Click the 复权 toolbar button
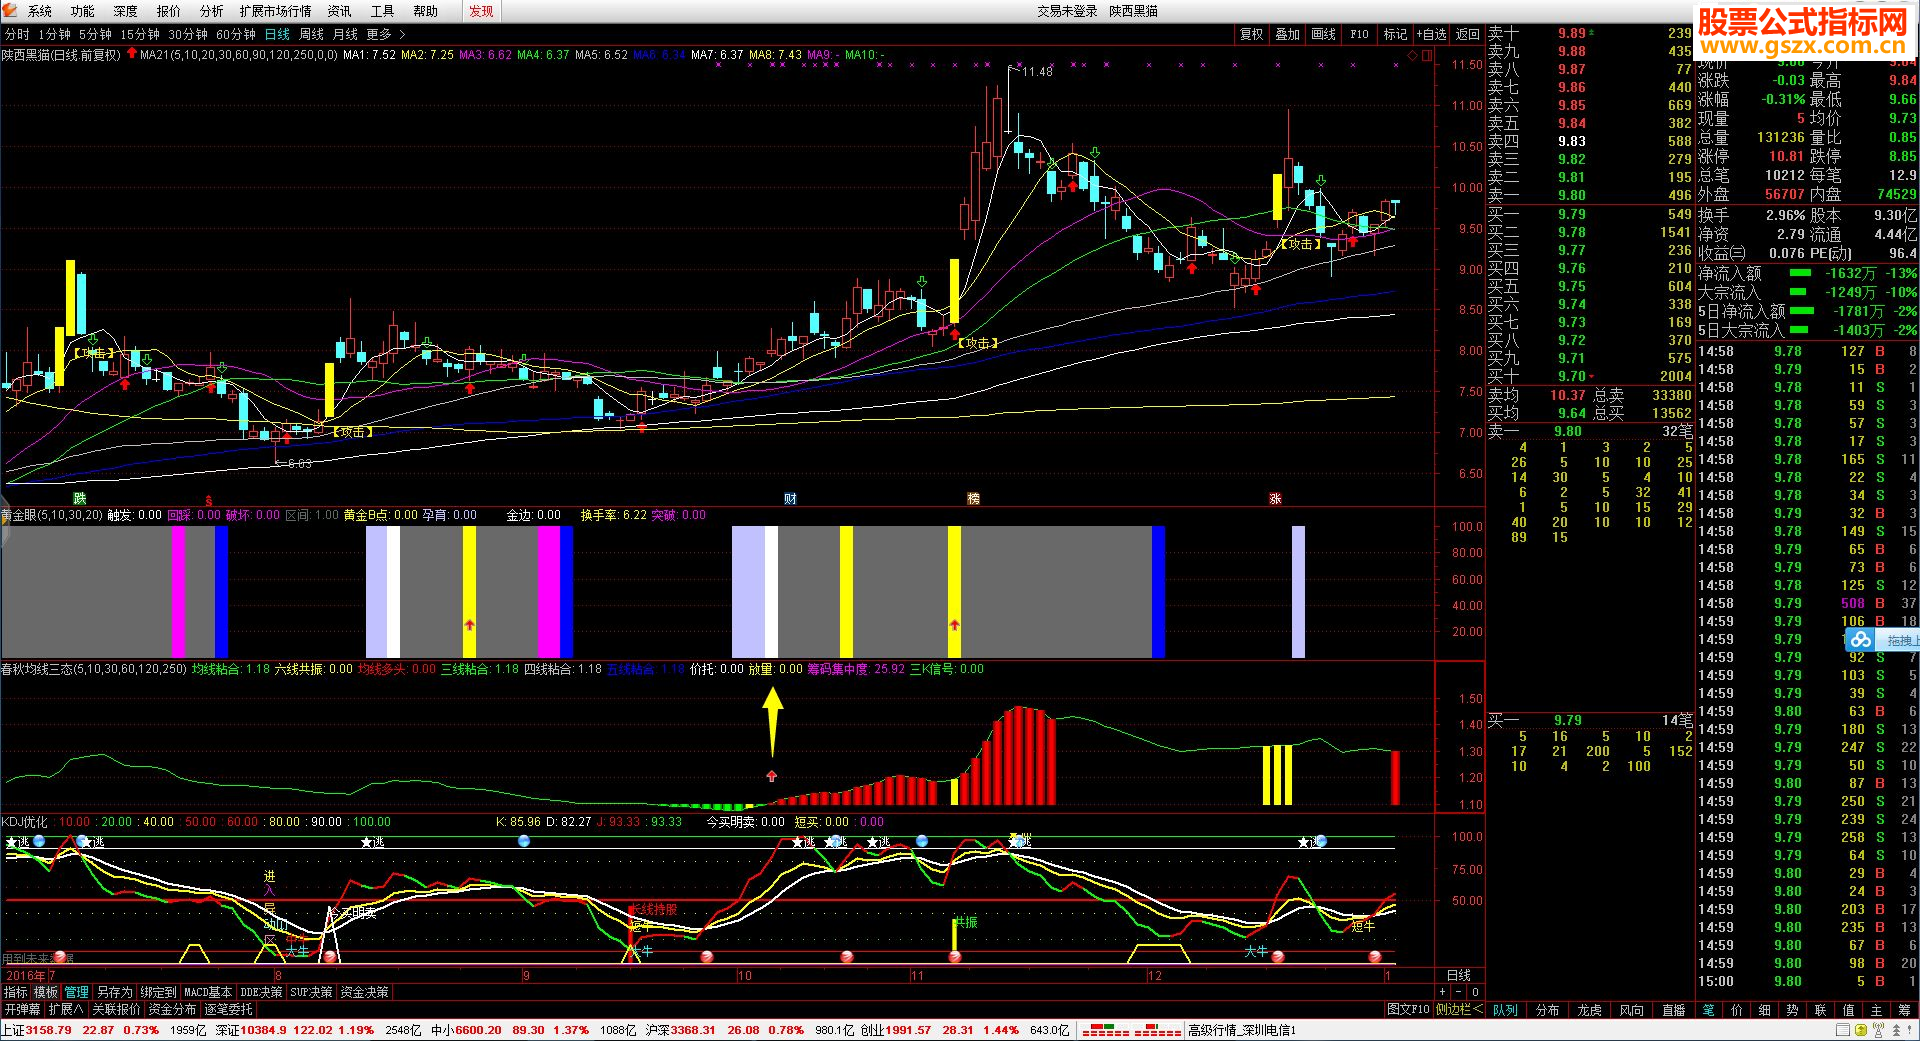The image size is (1920, 1041). [1252, 34]
